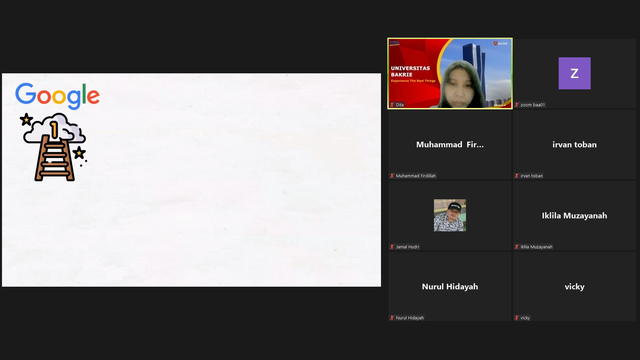Select the large 'irvan toban' name in tile center
The width and height of the screenshot is (640, 360).
click(574, 144)
